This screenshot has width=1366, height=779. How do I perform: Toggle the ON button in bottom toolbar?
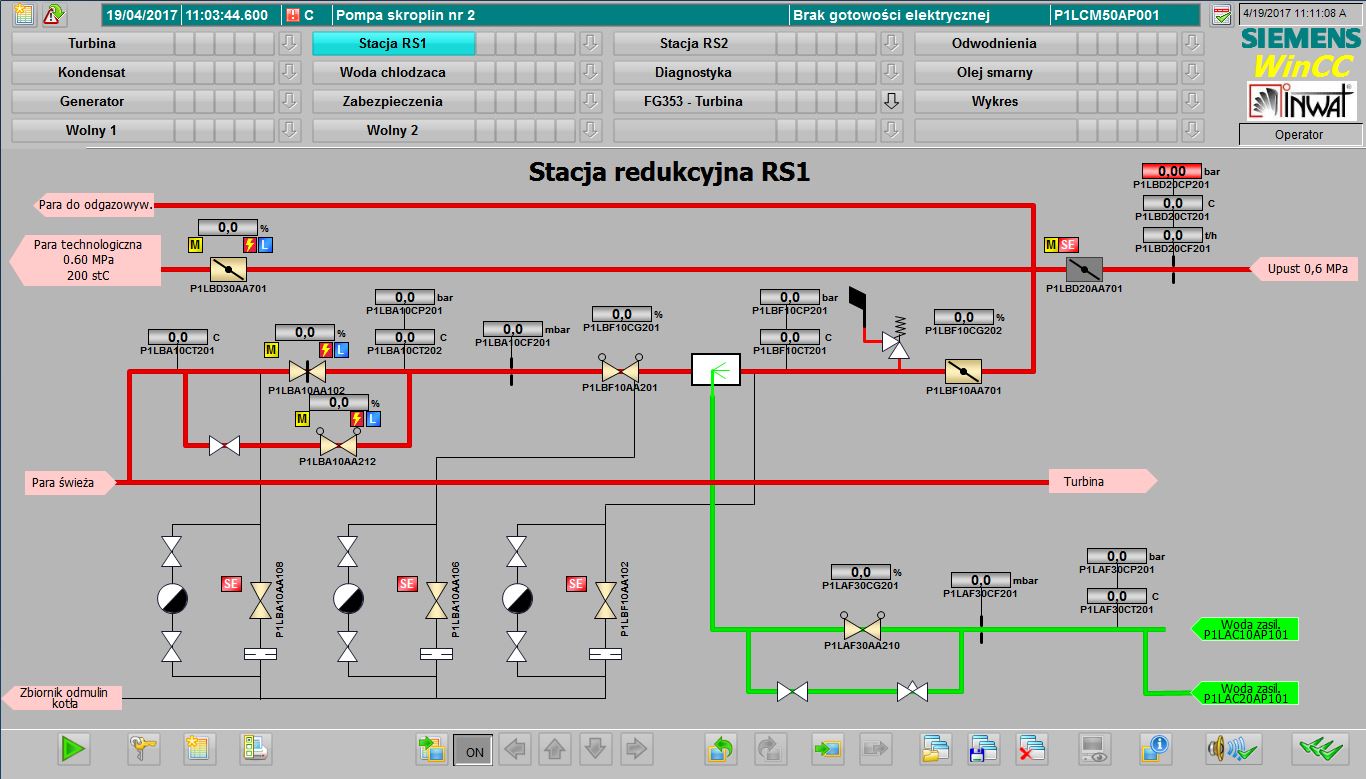pos(474,748)
